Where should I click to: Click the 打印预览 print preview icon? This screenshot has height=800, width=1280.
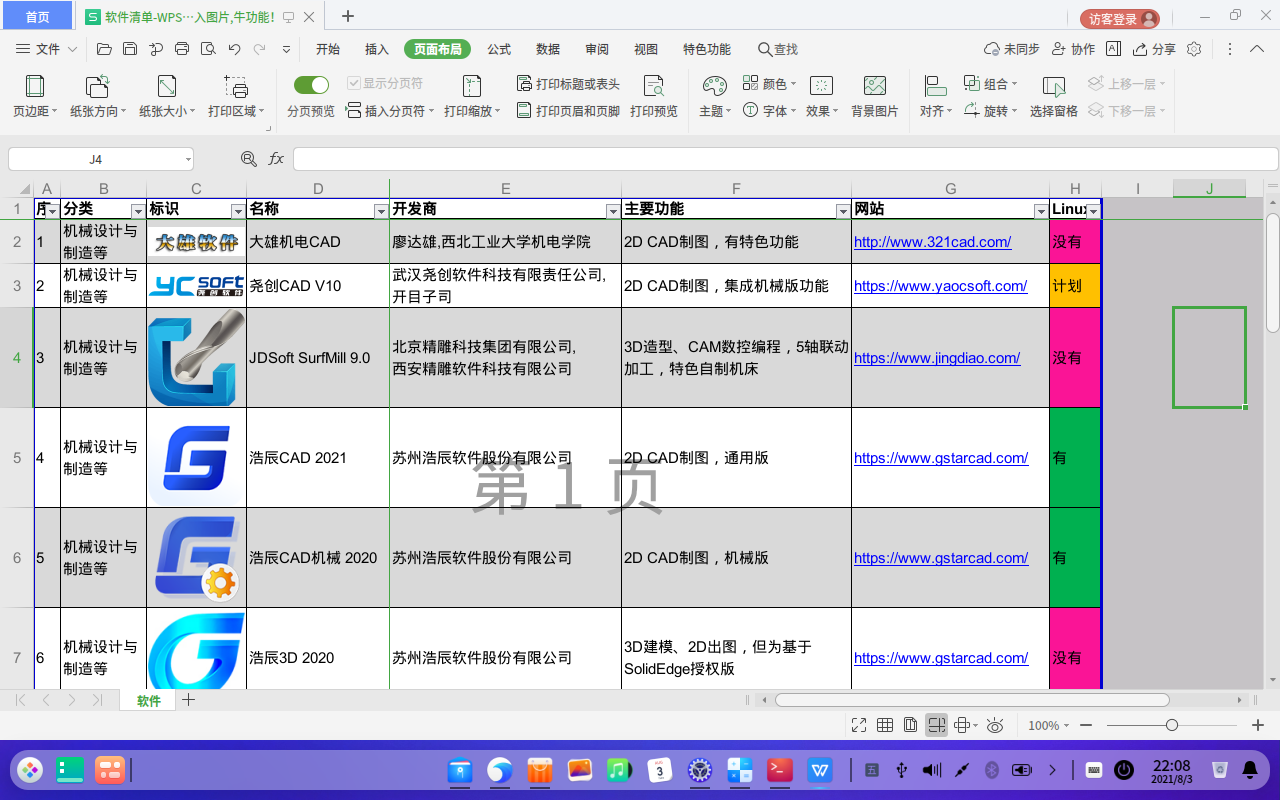[x=654, y=88]
